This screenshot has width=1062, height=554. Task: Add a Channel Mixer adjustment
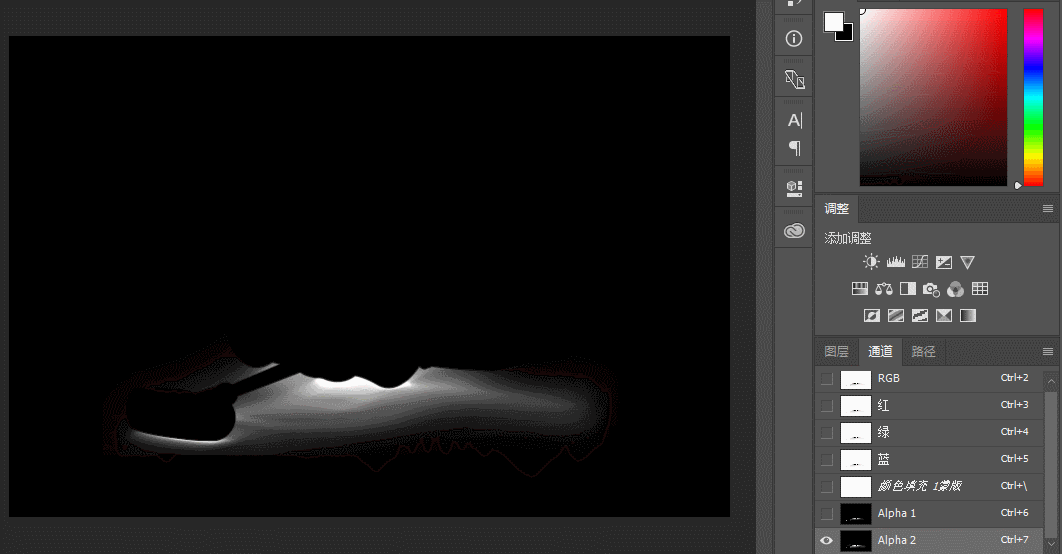[956, 290]
